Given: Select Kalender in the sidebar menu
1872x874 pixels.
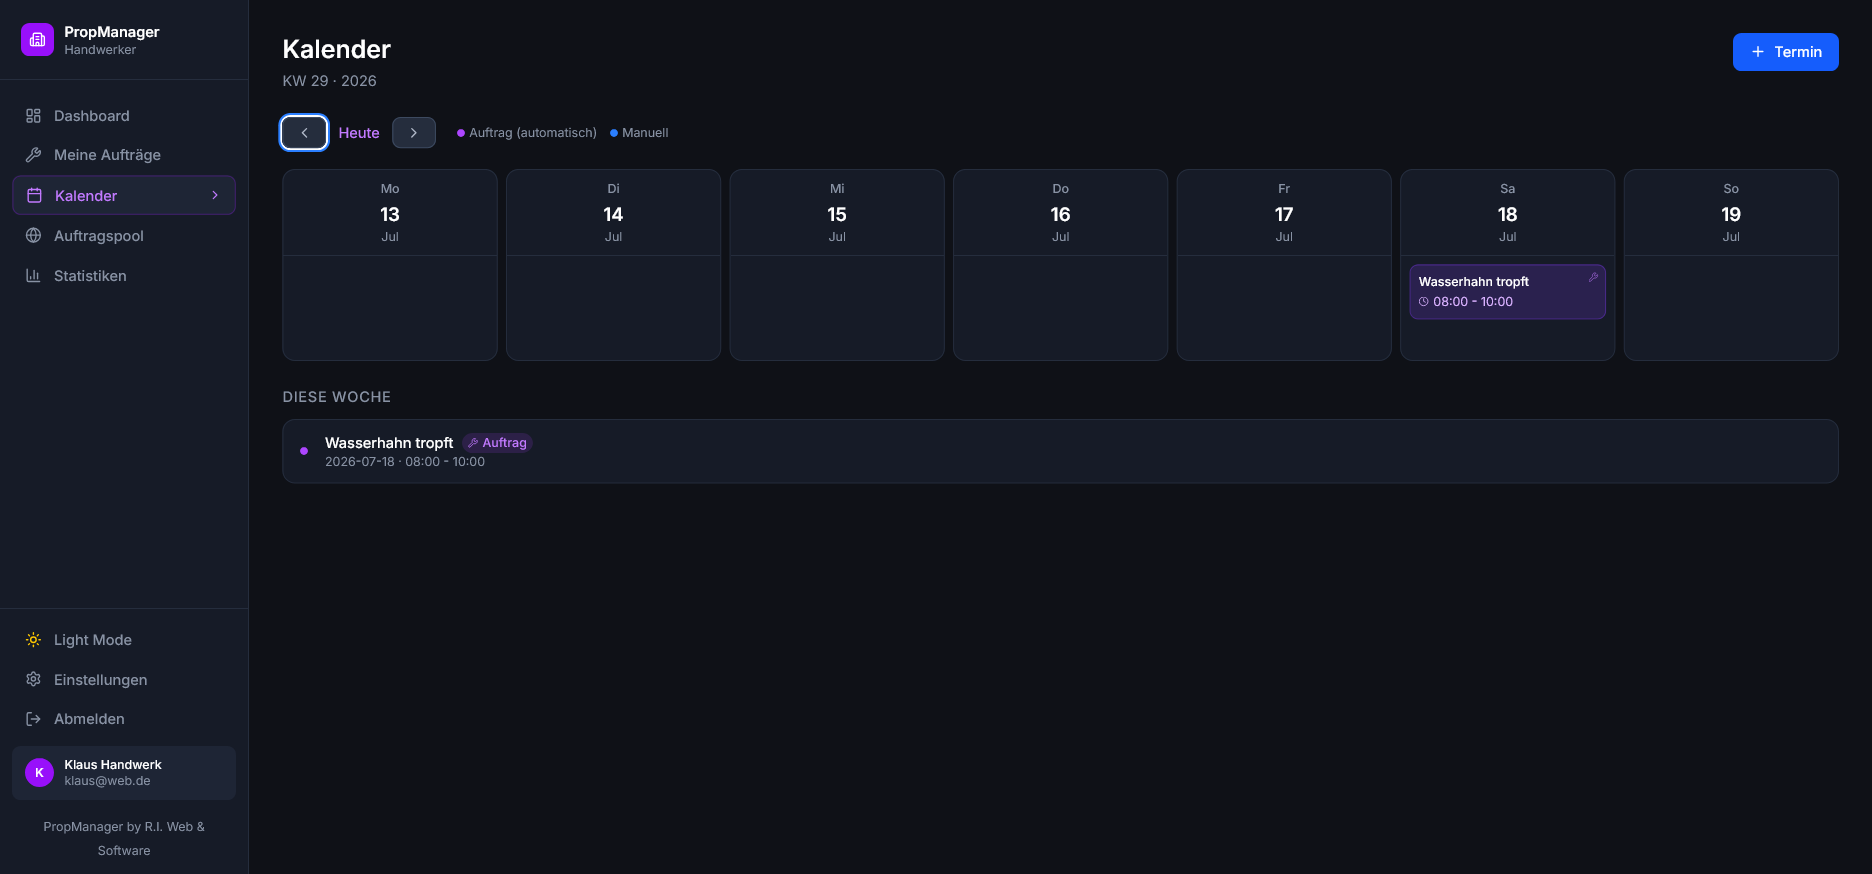Looking at the screenshot, I should pyautogui.click(x=124, y=195).
